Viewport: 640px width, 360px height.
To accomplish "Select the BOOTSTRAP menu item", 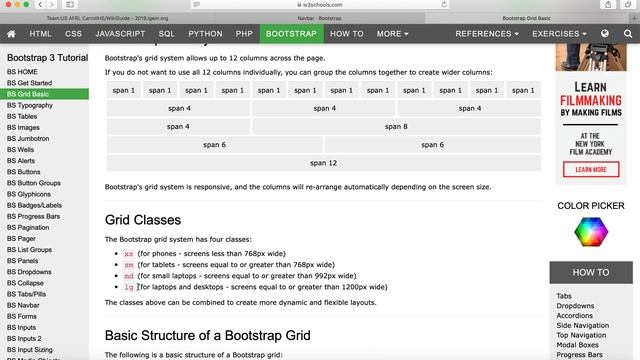I will click(x=291, y=34).
